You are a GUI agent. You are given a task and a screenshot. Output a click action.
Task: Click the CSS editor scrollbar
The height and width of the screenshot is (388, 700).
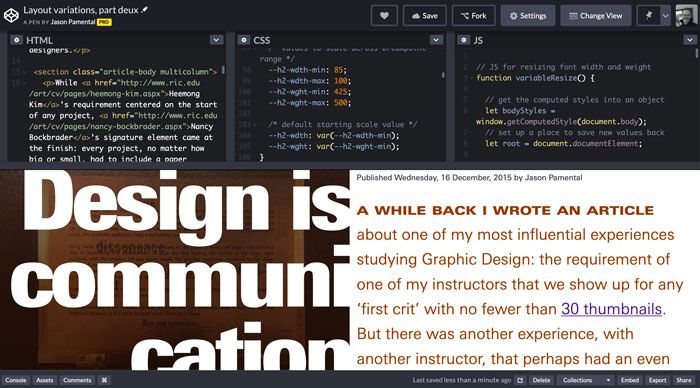click(443, 75)
